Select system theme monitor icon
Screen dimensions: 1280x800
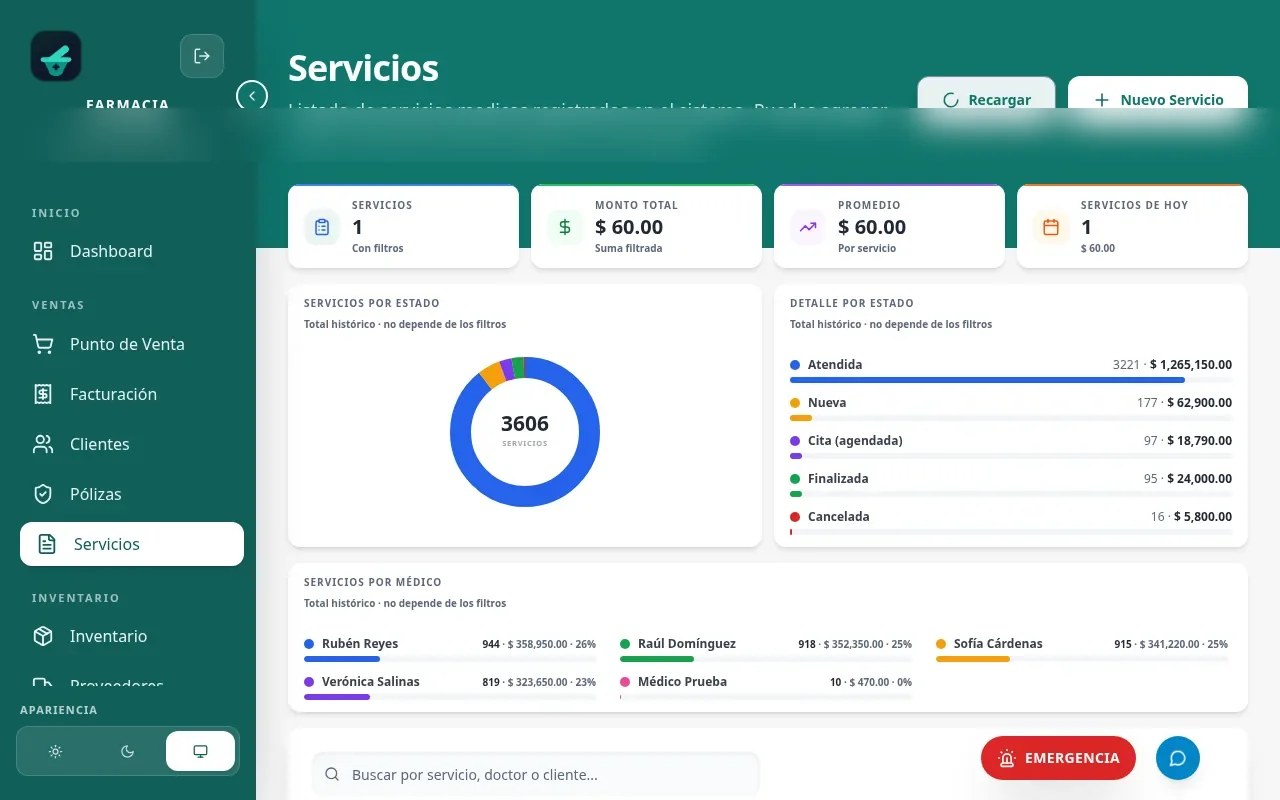200,751
